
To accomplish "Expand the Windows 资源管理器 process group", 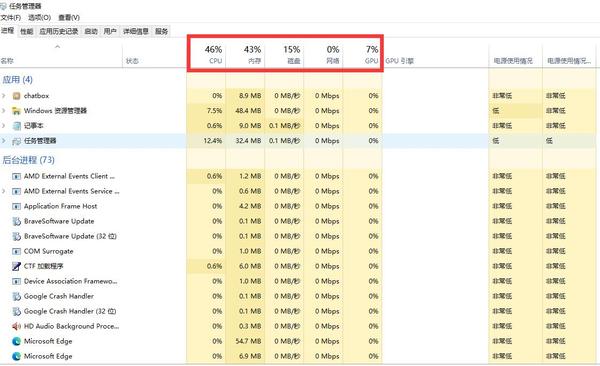I will (x=4, y=111).
